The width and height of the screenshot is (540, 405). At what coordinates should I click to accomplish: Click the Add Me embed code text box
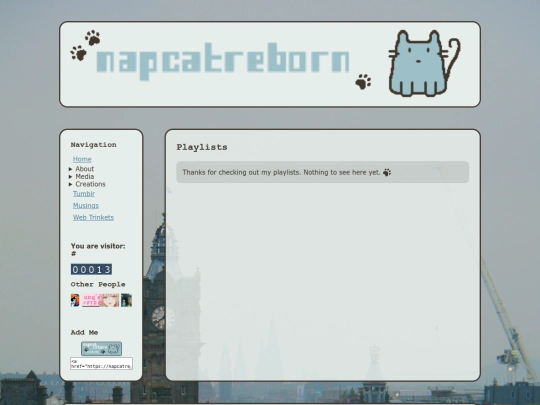point(101,364)
